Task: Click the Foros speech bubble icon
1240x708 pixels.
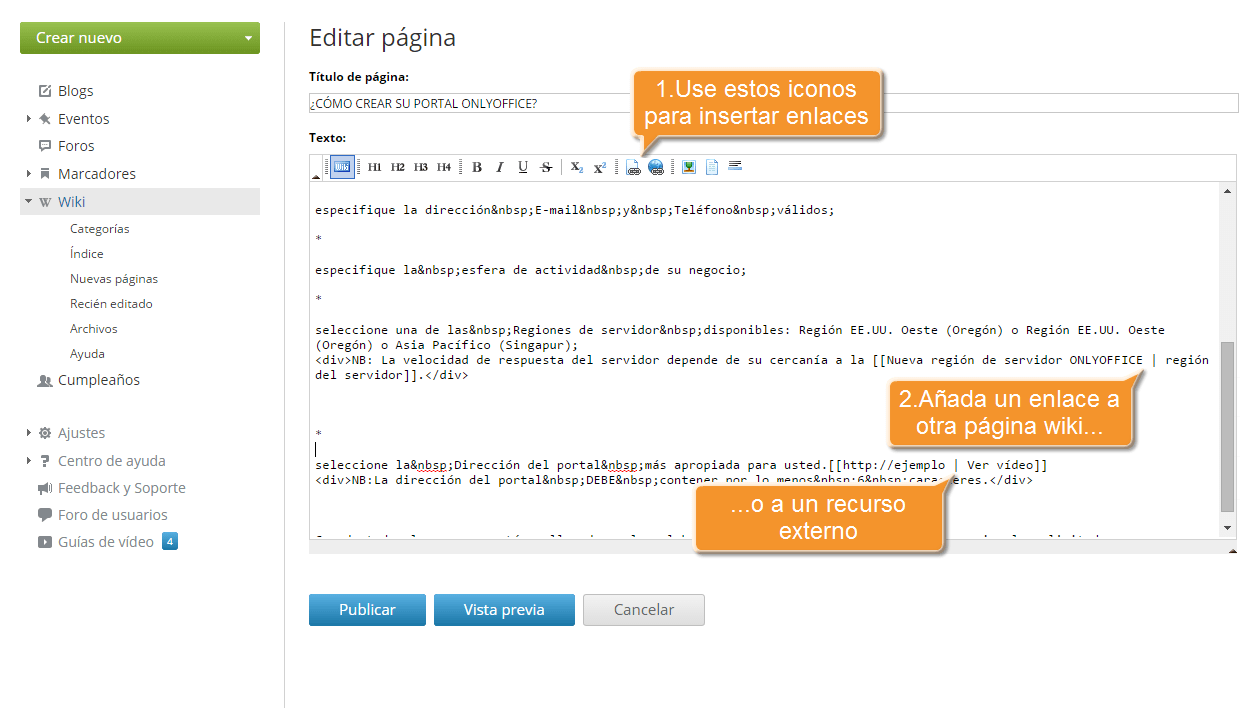Action: click(45, 146)
